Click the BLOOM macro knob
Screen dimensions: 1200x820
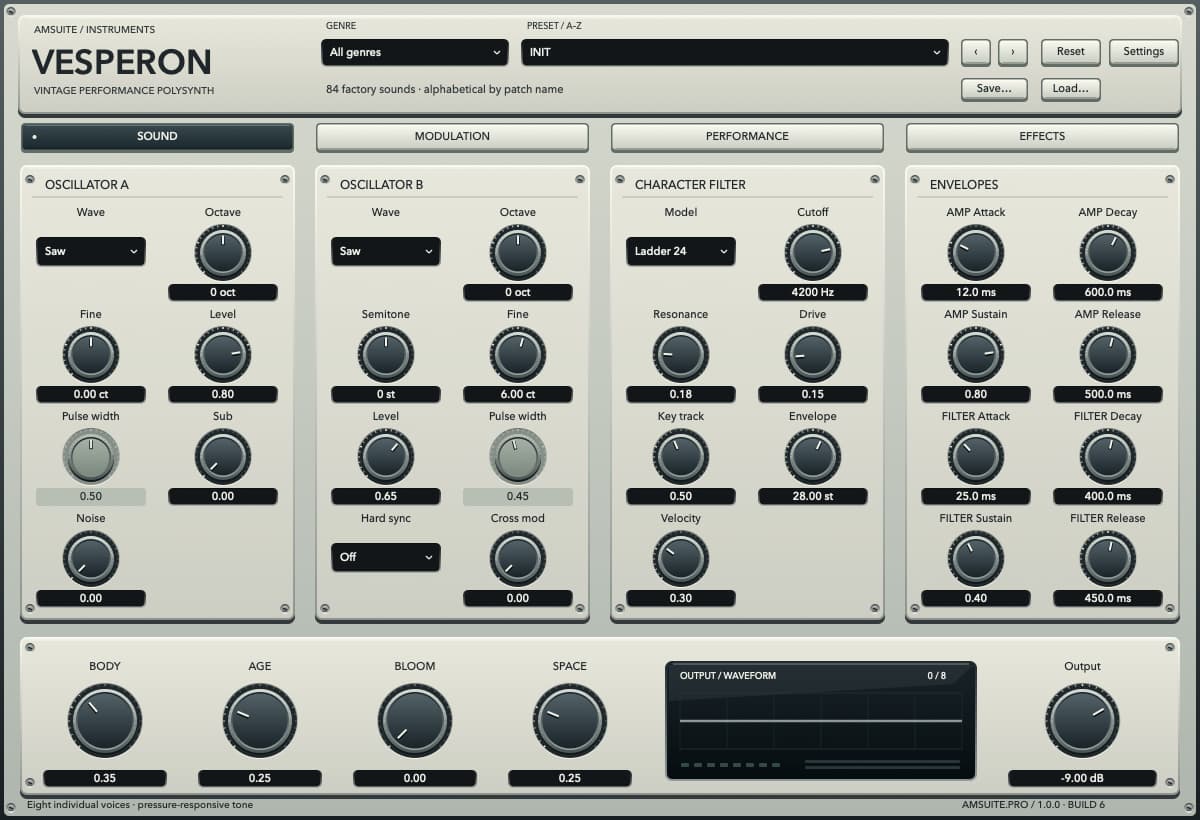coord(415,721)
